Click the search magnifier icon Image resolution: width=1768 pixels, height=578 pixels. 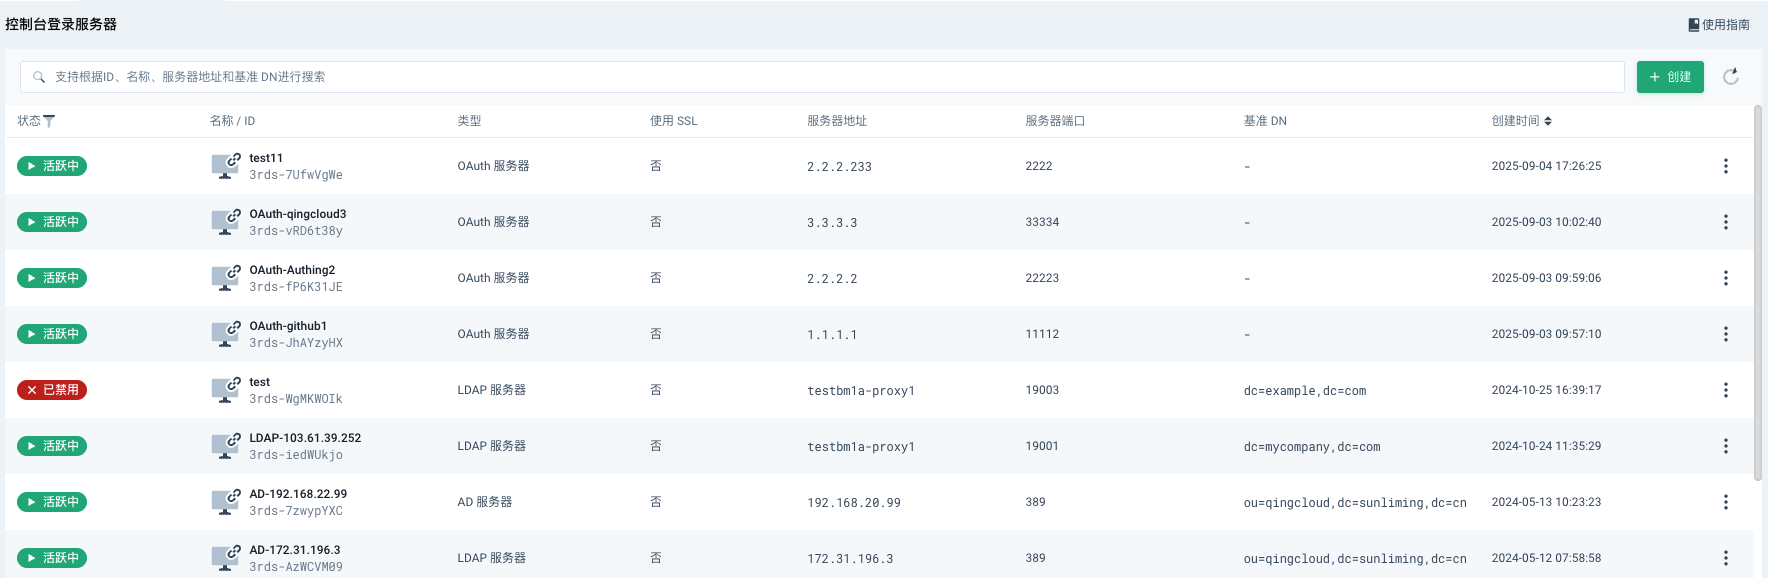click(39, 77)
